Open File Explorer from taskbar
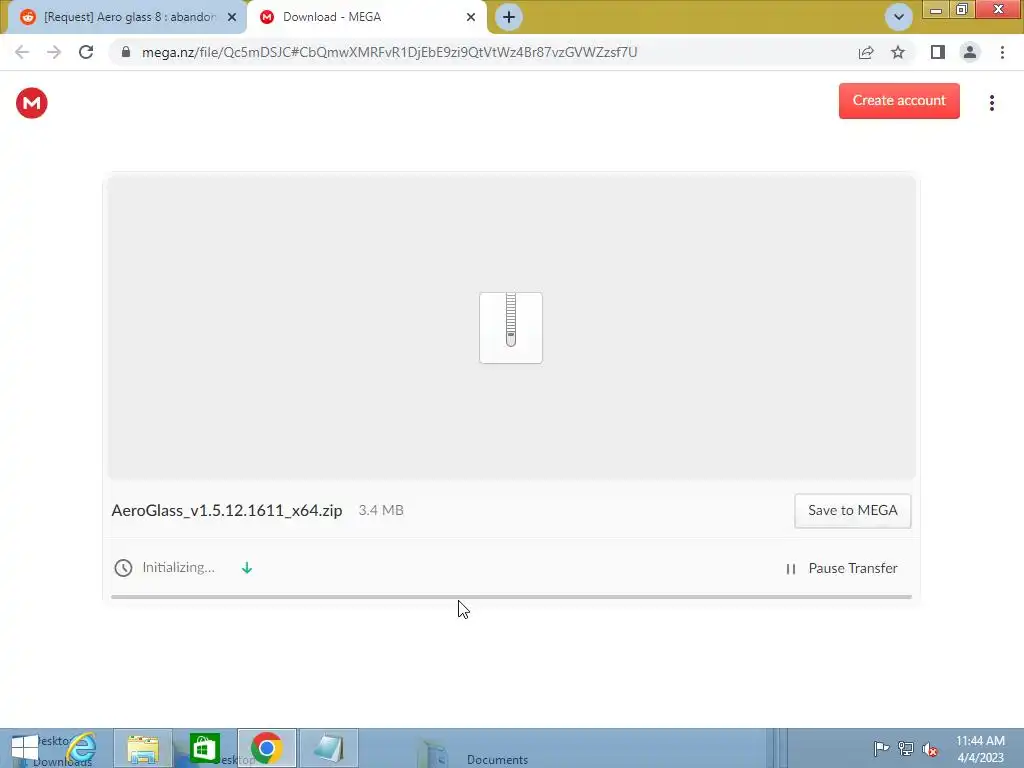Image resolution: width=1024 pixels, height=768 pixels. (x=143, y=748)
